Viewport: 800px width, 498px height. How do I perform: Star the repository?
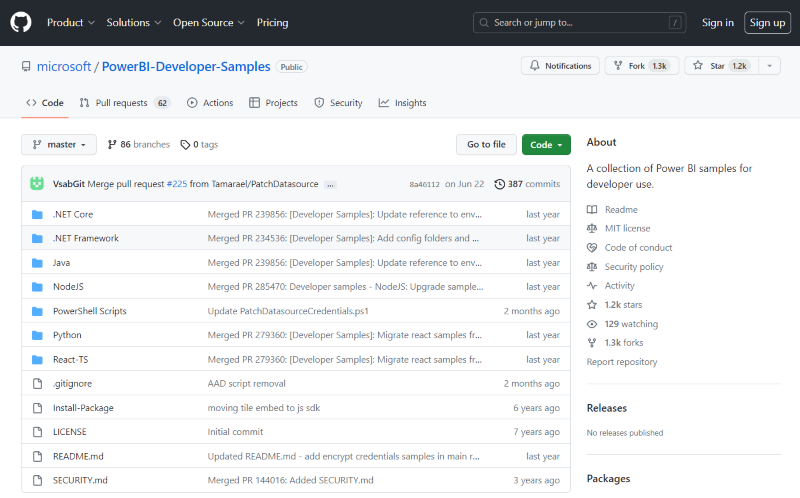point(721,66)
